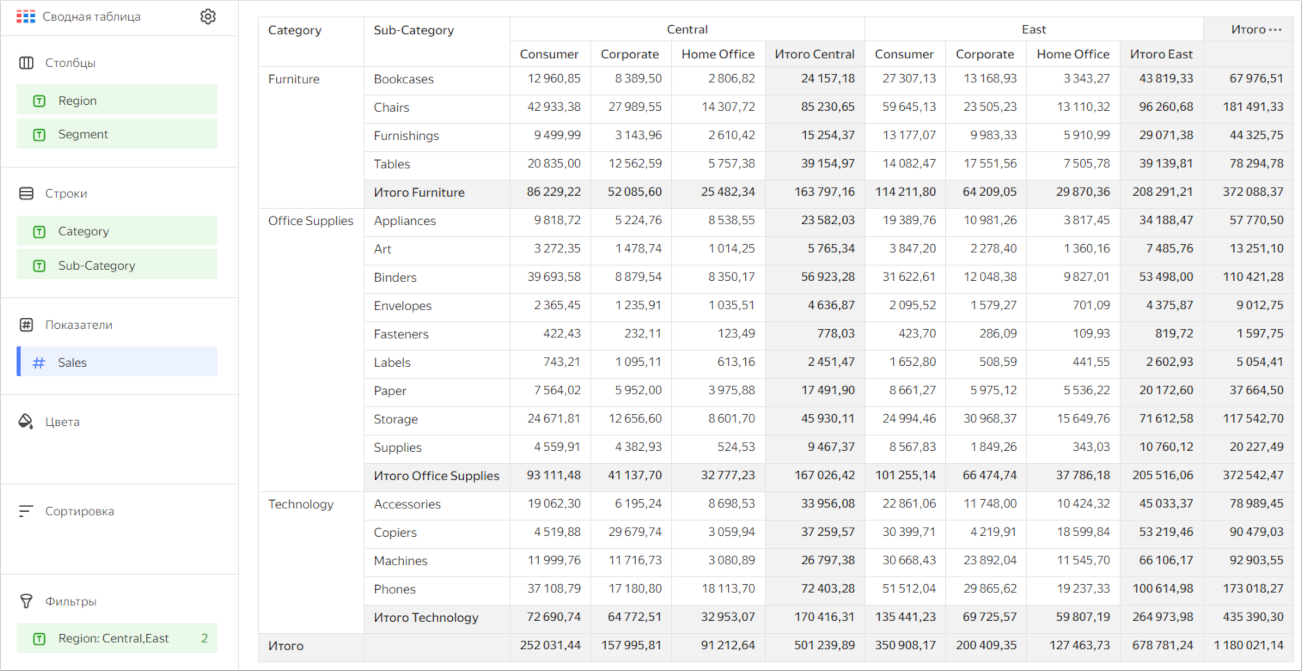Open the three-dot menu on Итого column
Image resolution: width=1302 pixels, height=671 pixels.
point(1274,29)
